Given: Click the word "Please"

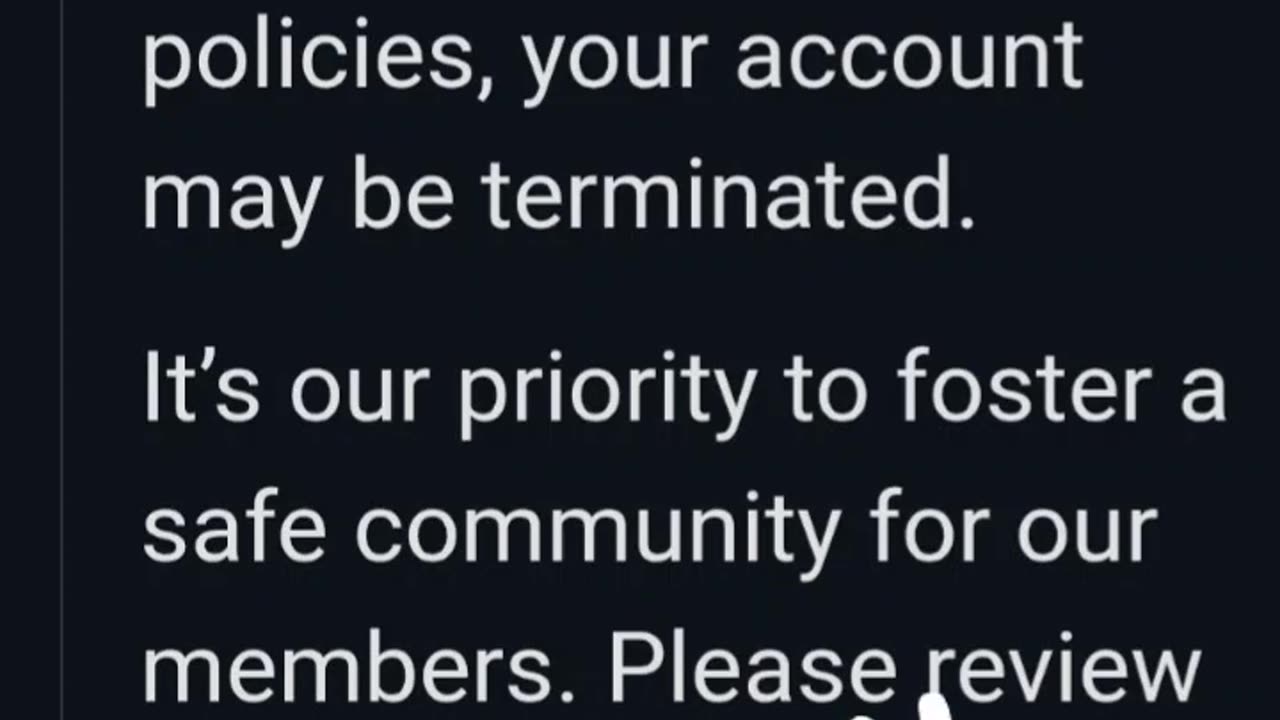Looking at the screenshot, I should pos(753,670).
